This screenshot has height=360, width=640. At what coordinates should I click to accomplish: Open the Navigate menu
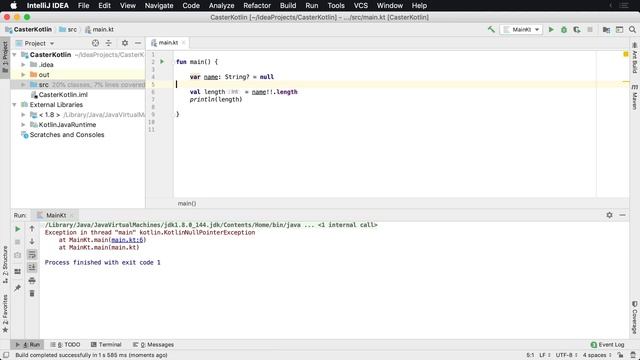(159, 5)
